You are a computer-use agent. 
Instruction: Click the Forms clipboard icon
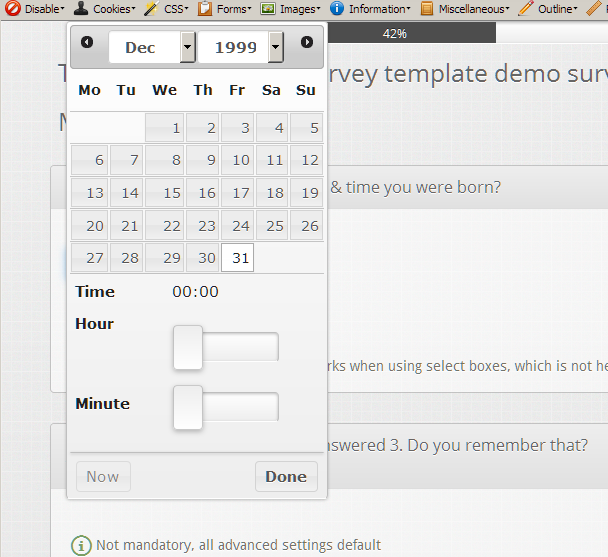click(x=205, y=9)
